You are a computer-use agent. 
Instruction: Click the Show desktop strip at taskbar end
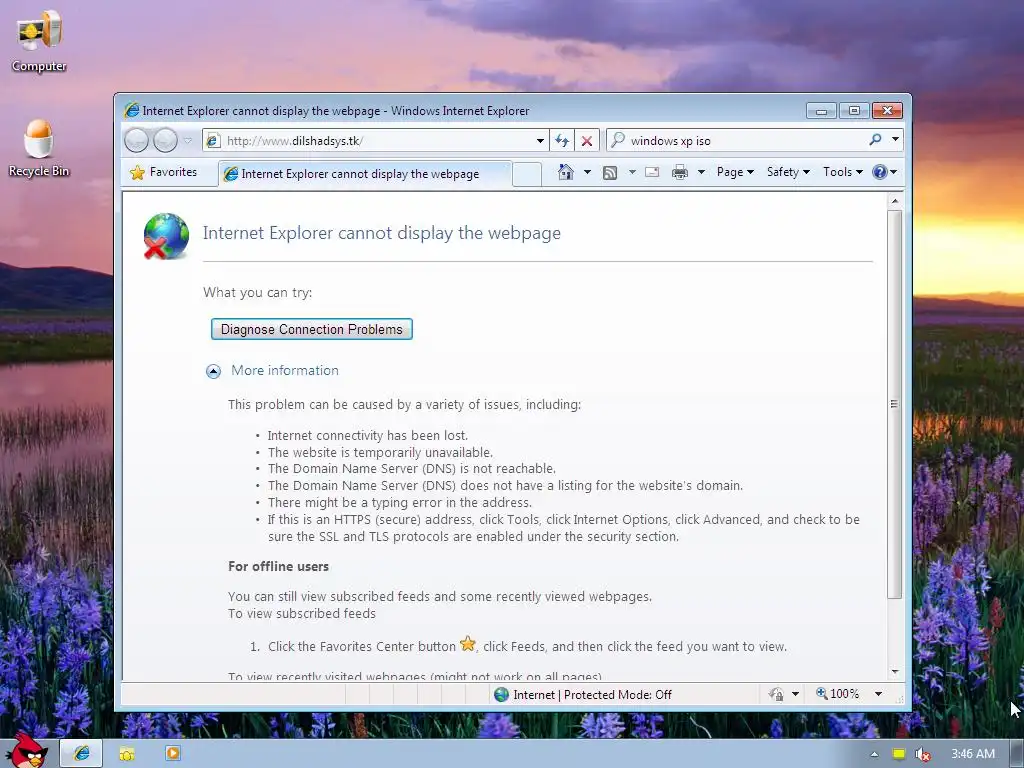point(1017,754)
